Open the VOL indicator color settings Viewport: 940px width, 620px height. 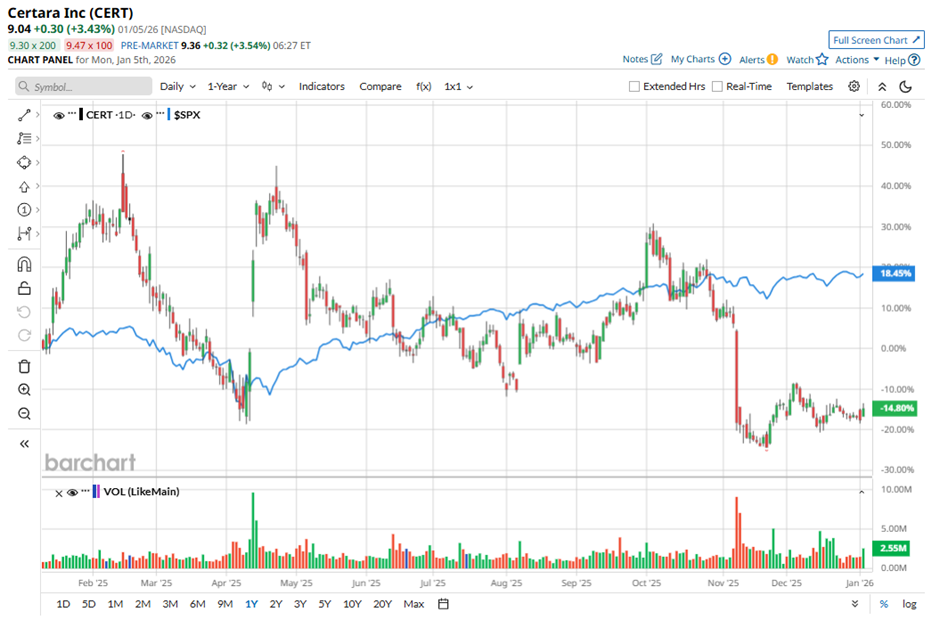tap(97, 492)
